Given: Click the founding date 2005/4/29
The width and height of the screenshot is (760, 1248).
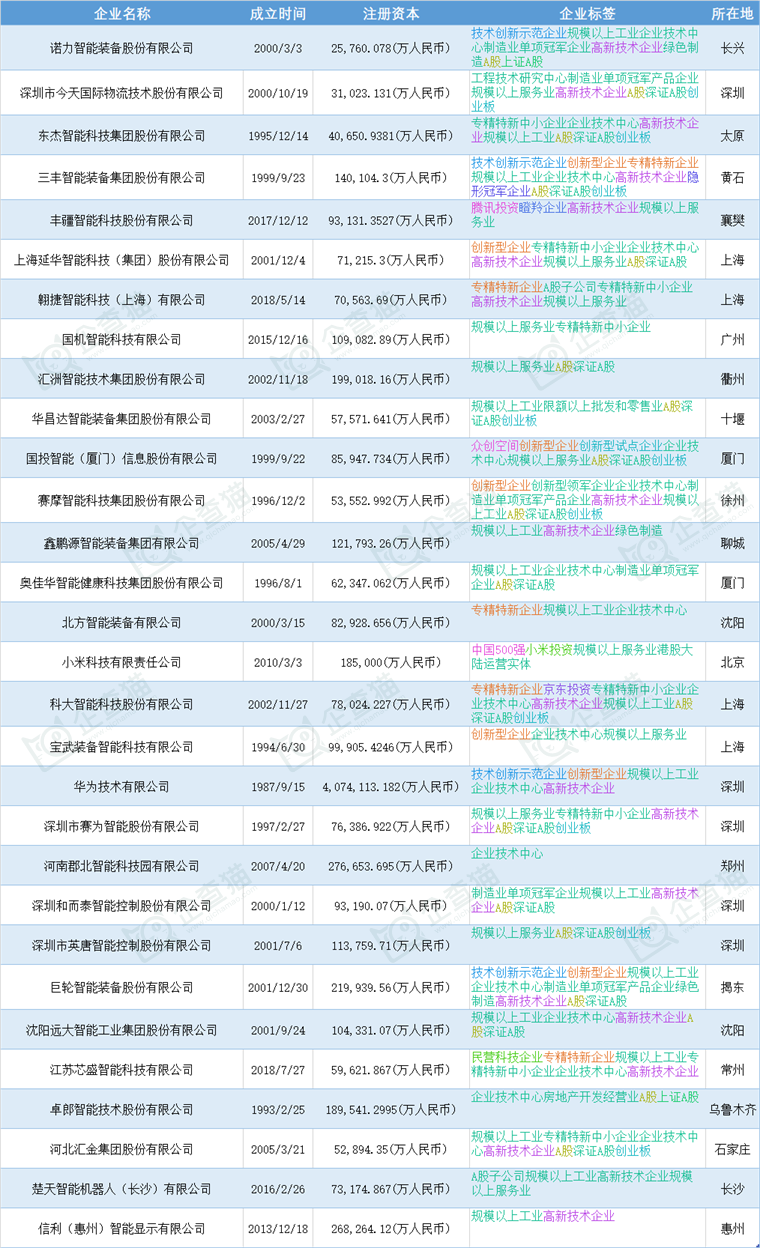Looking at the screenshot, I should click(x=278, y=543).
